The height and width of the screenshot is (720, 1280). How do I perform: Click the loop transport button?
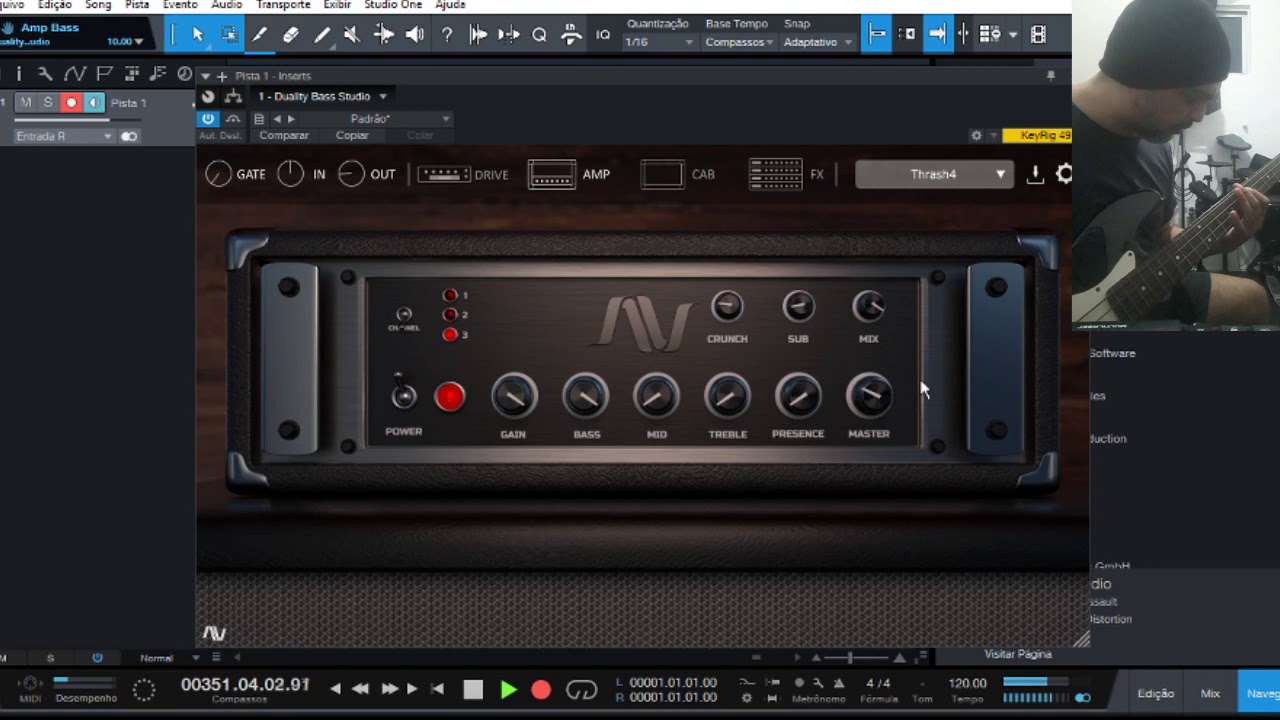point(581,690)
